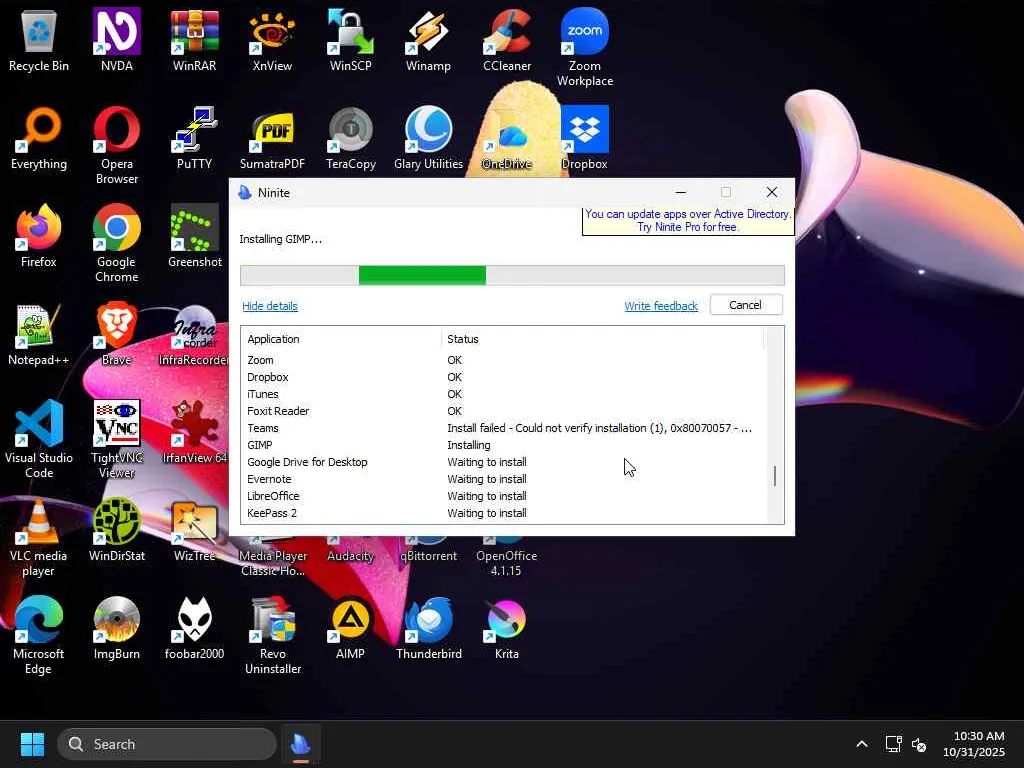Select the Google Drive for Desktop row
The width and height of the screenshot is (1024, 768).
[503, 462]
